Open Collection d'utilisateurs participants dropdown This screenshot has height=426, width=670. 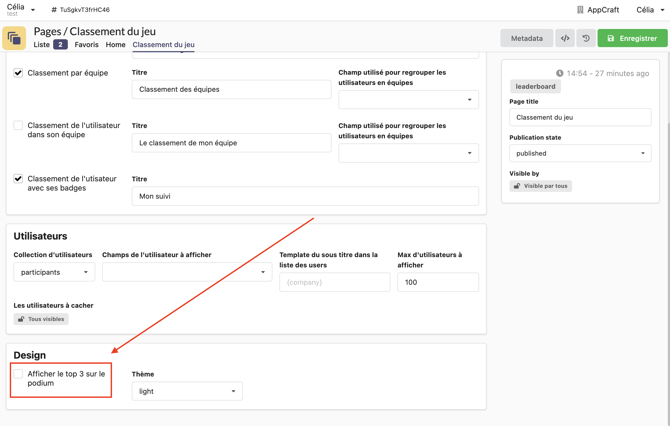54,272
